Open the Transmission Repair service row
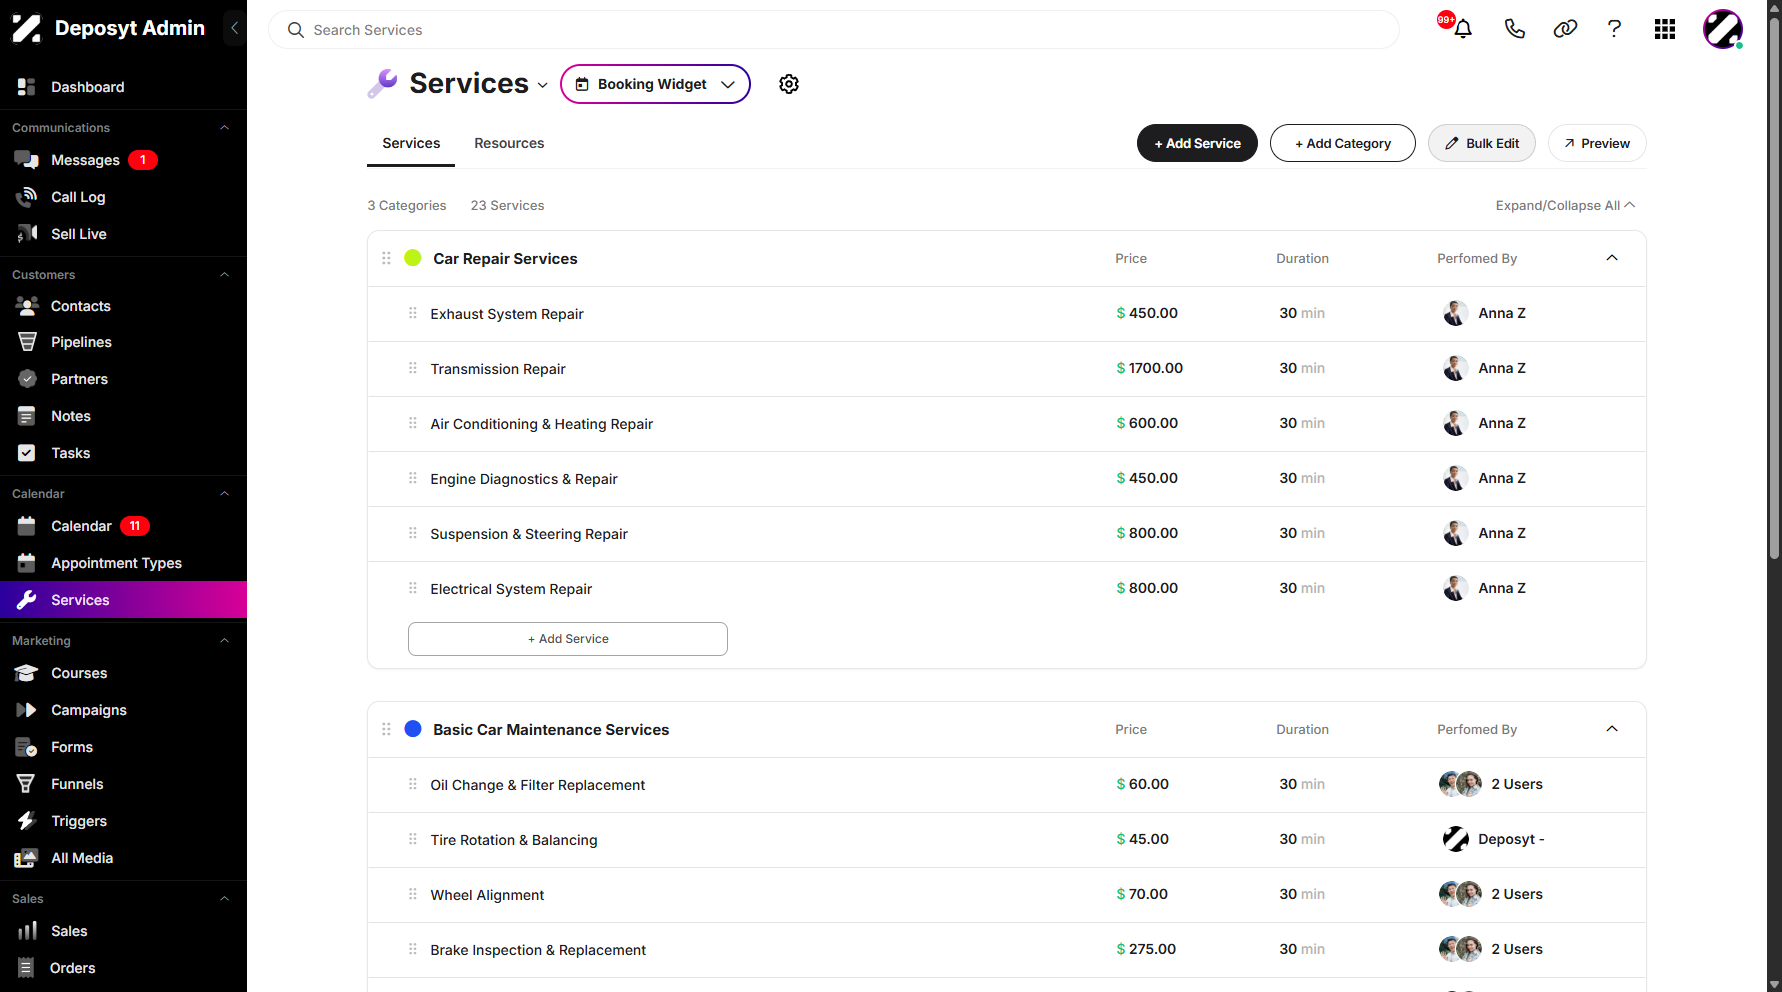This screenshot has width=1782, height=992. tap(1007, 369)
